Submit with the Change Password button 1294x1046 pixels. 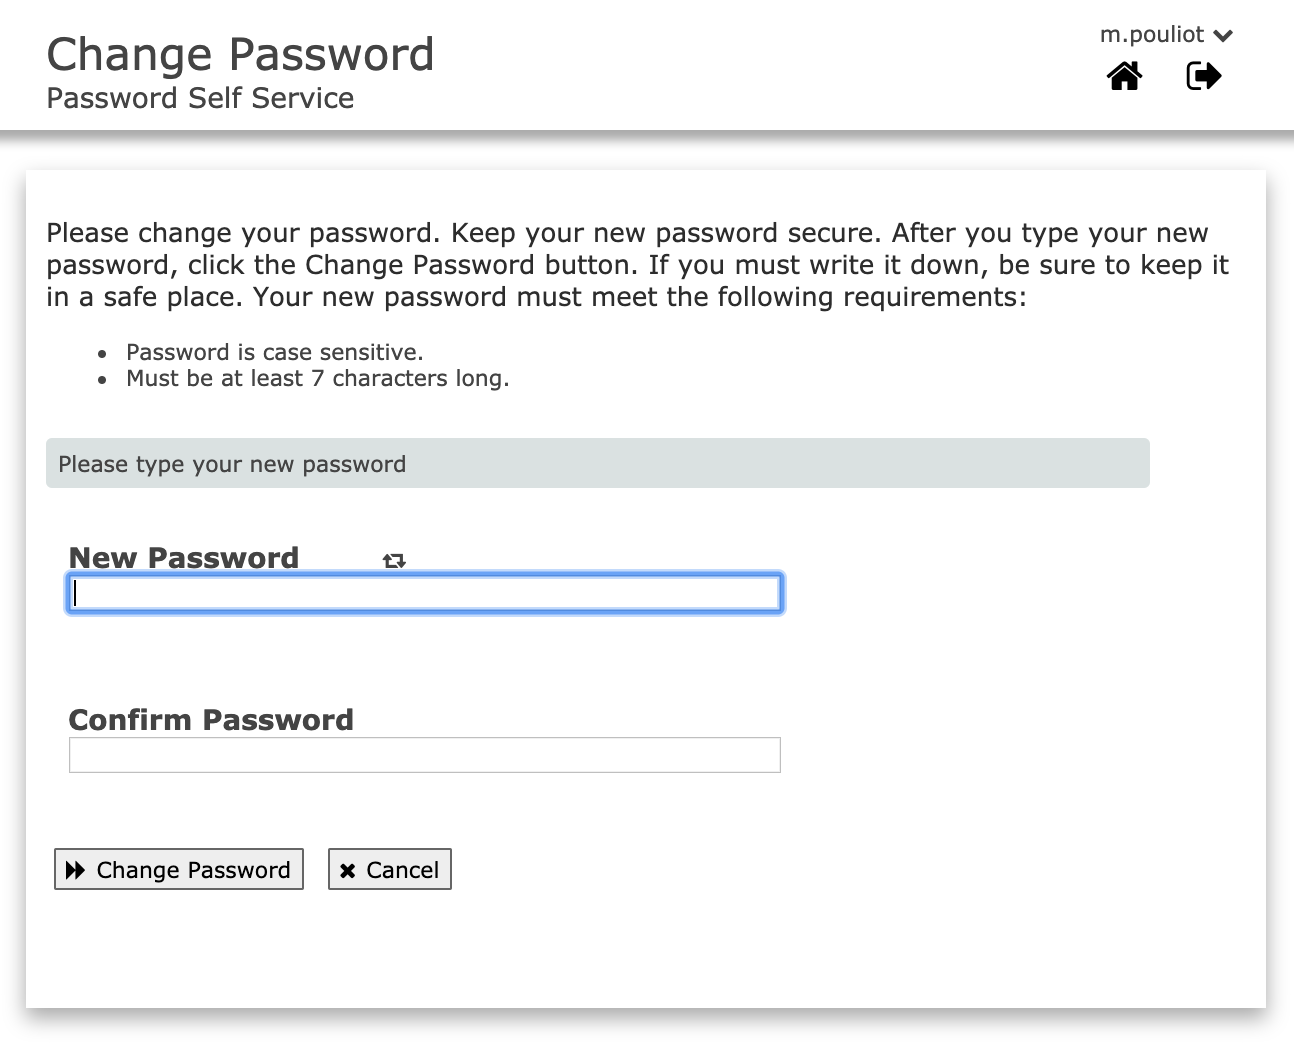point(179,870)
